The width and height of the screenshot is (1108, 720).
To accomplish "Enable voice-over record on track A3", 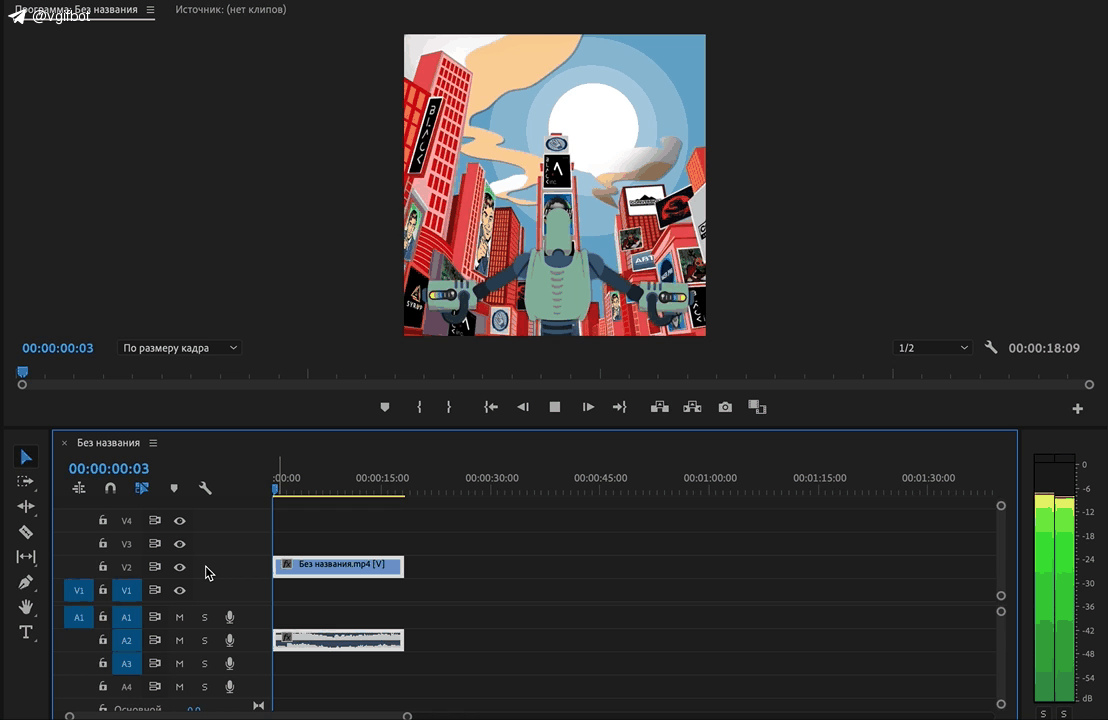I will click(230, 664).
